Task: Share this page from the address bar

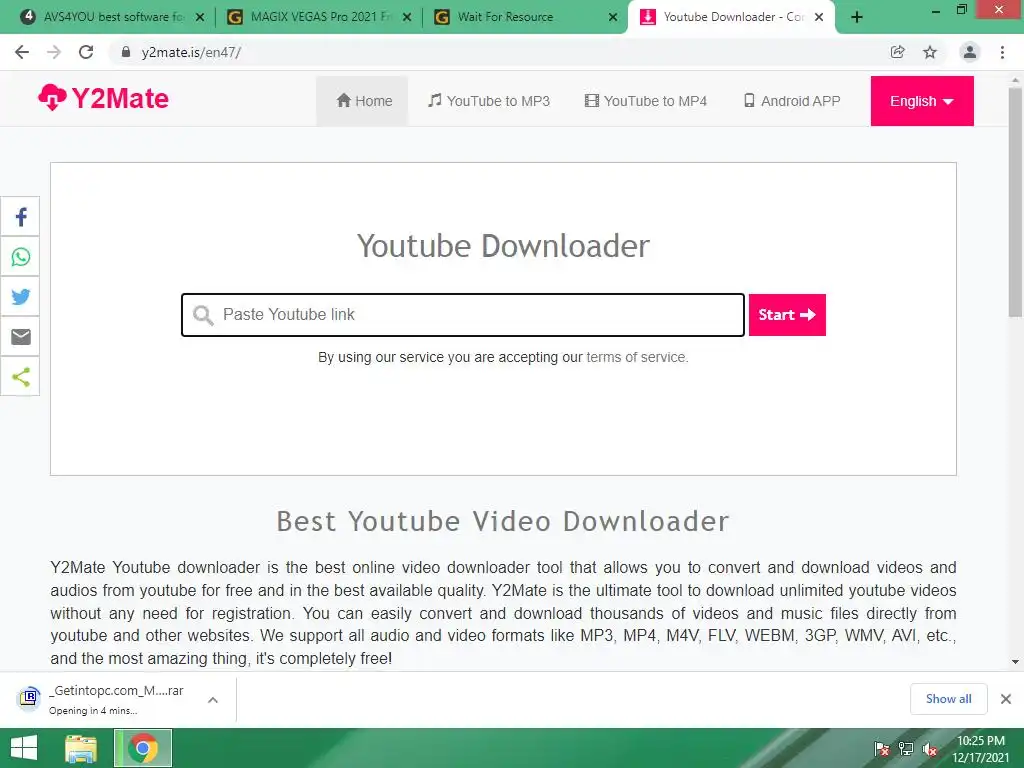Action: point(897,52)
